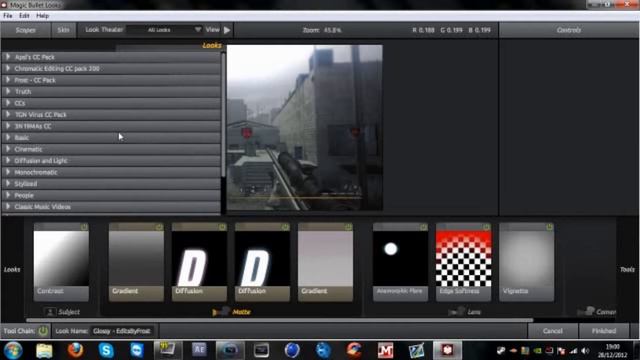Open Skype from the taskbar
The image size is (640, 360).
point(106,350)
